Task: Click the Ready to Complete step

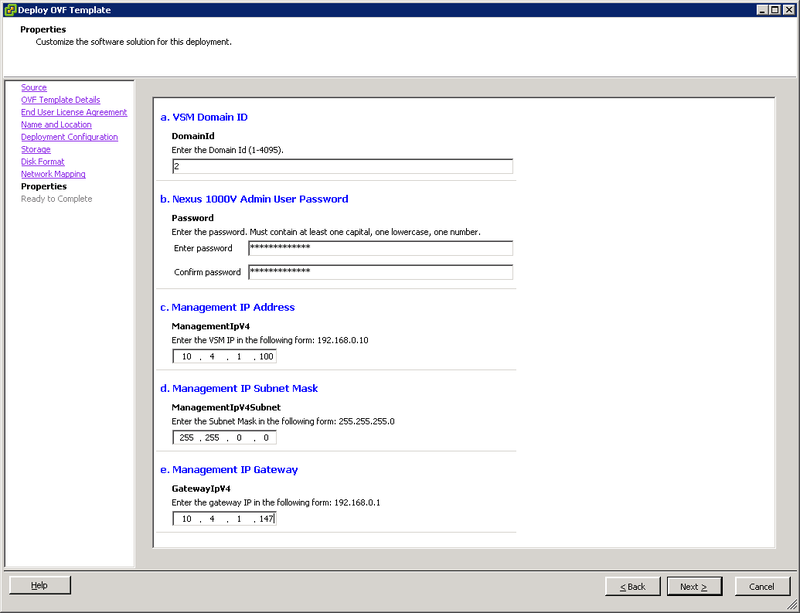Action: (x=57, y=199)
